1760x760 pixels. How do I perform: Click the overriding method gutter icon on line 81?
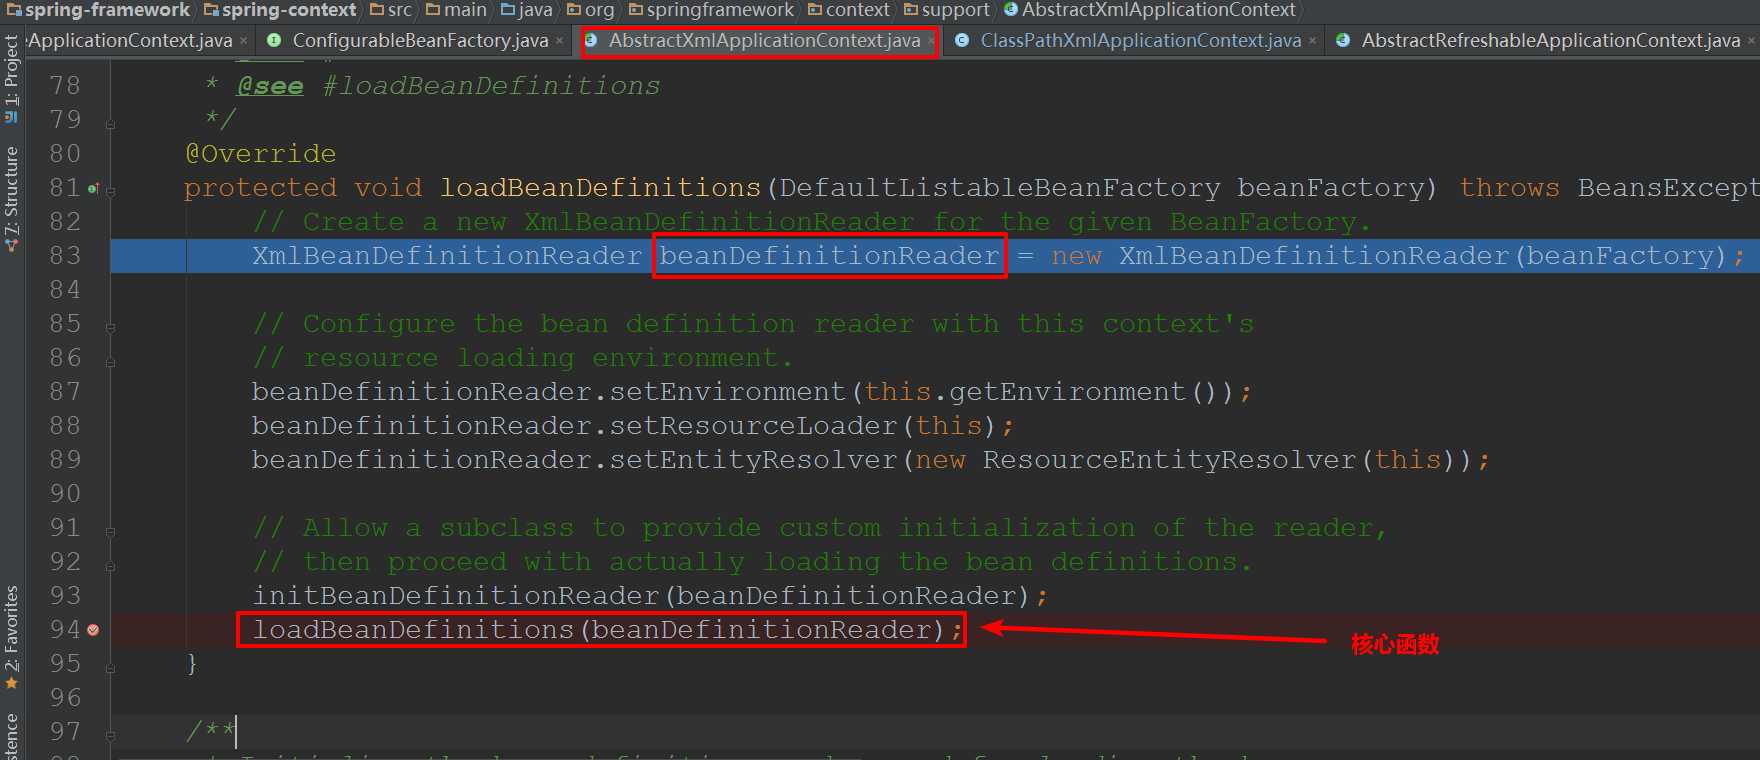[x=93, y=188]
